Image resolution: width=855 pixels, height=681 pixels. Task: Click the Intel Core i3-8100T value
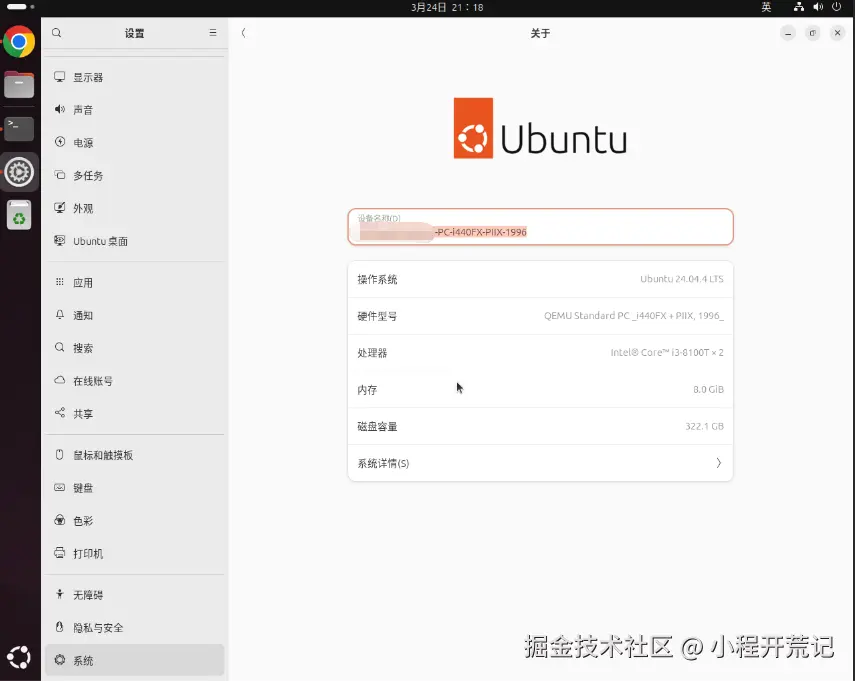[667, 353]
